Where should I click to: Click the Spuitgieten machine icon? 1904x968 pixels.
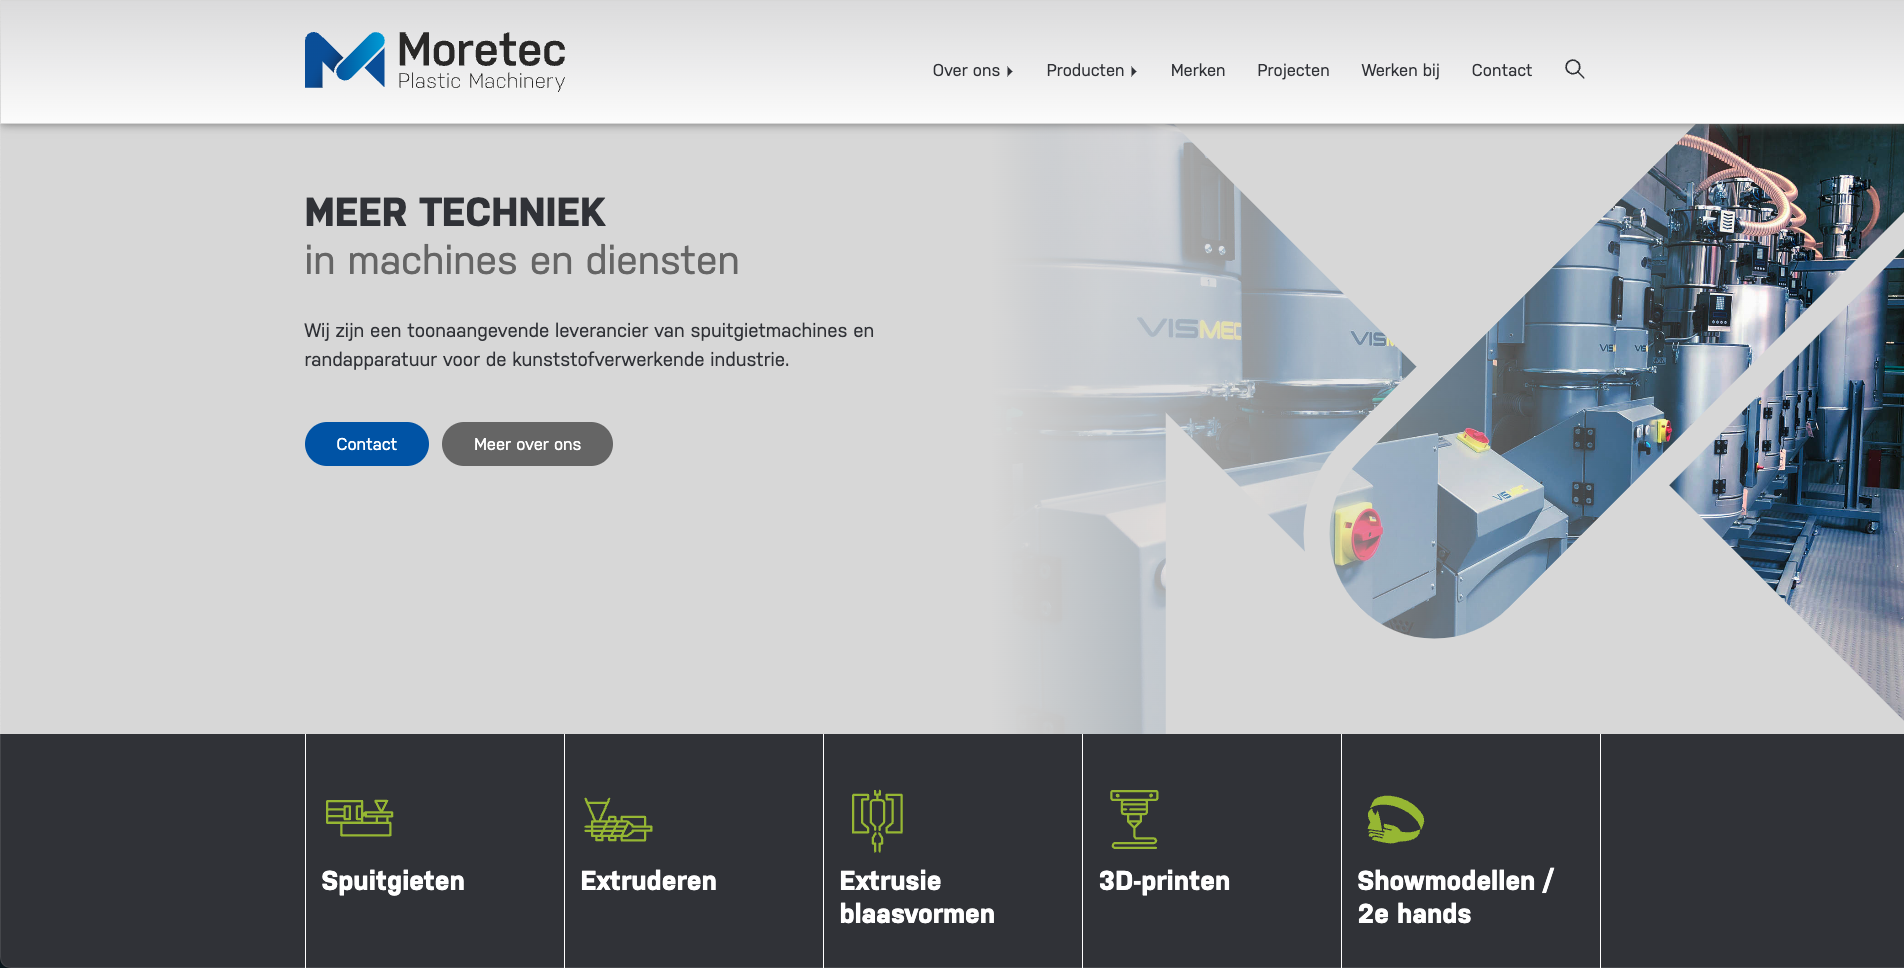359,818
